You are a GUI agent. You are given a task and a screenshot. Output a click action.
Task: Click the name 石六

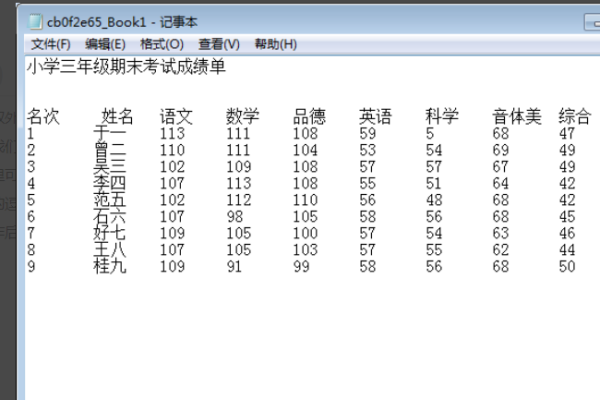point(109,217)
